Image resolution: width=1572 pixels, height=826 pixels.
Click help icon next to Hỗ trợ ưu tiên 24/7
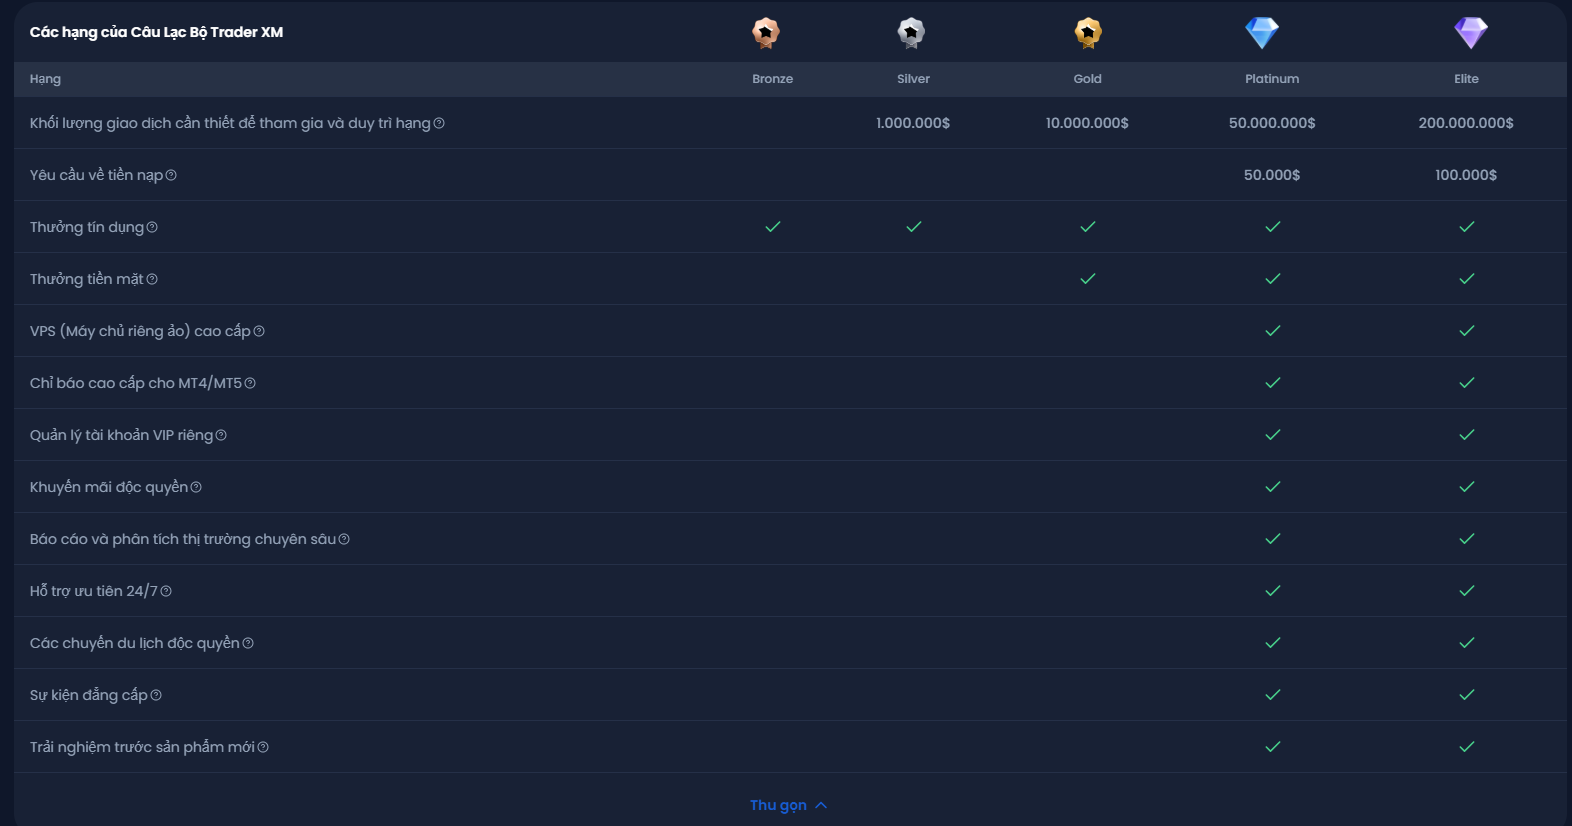tap(166, 592)
